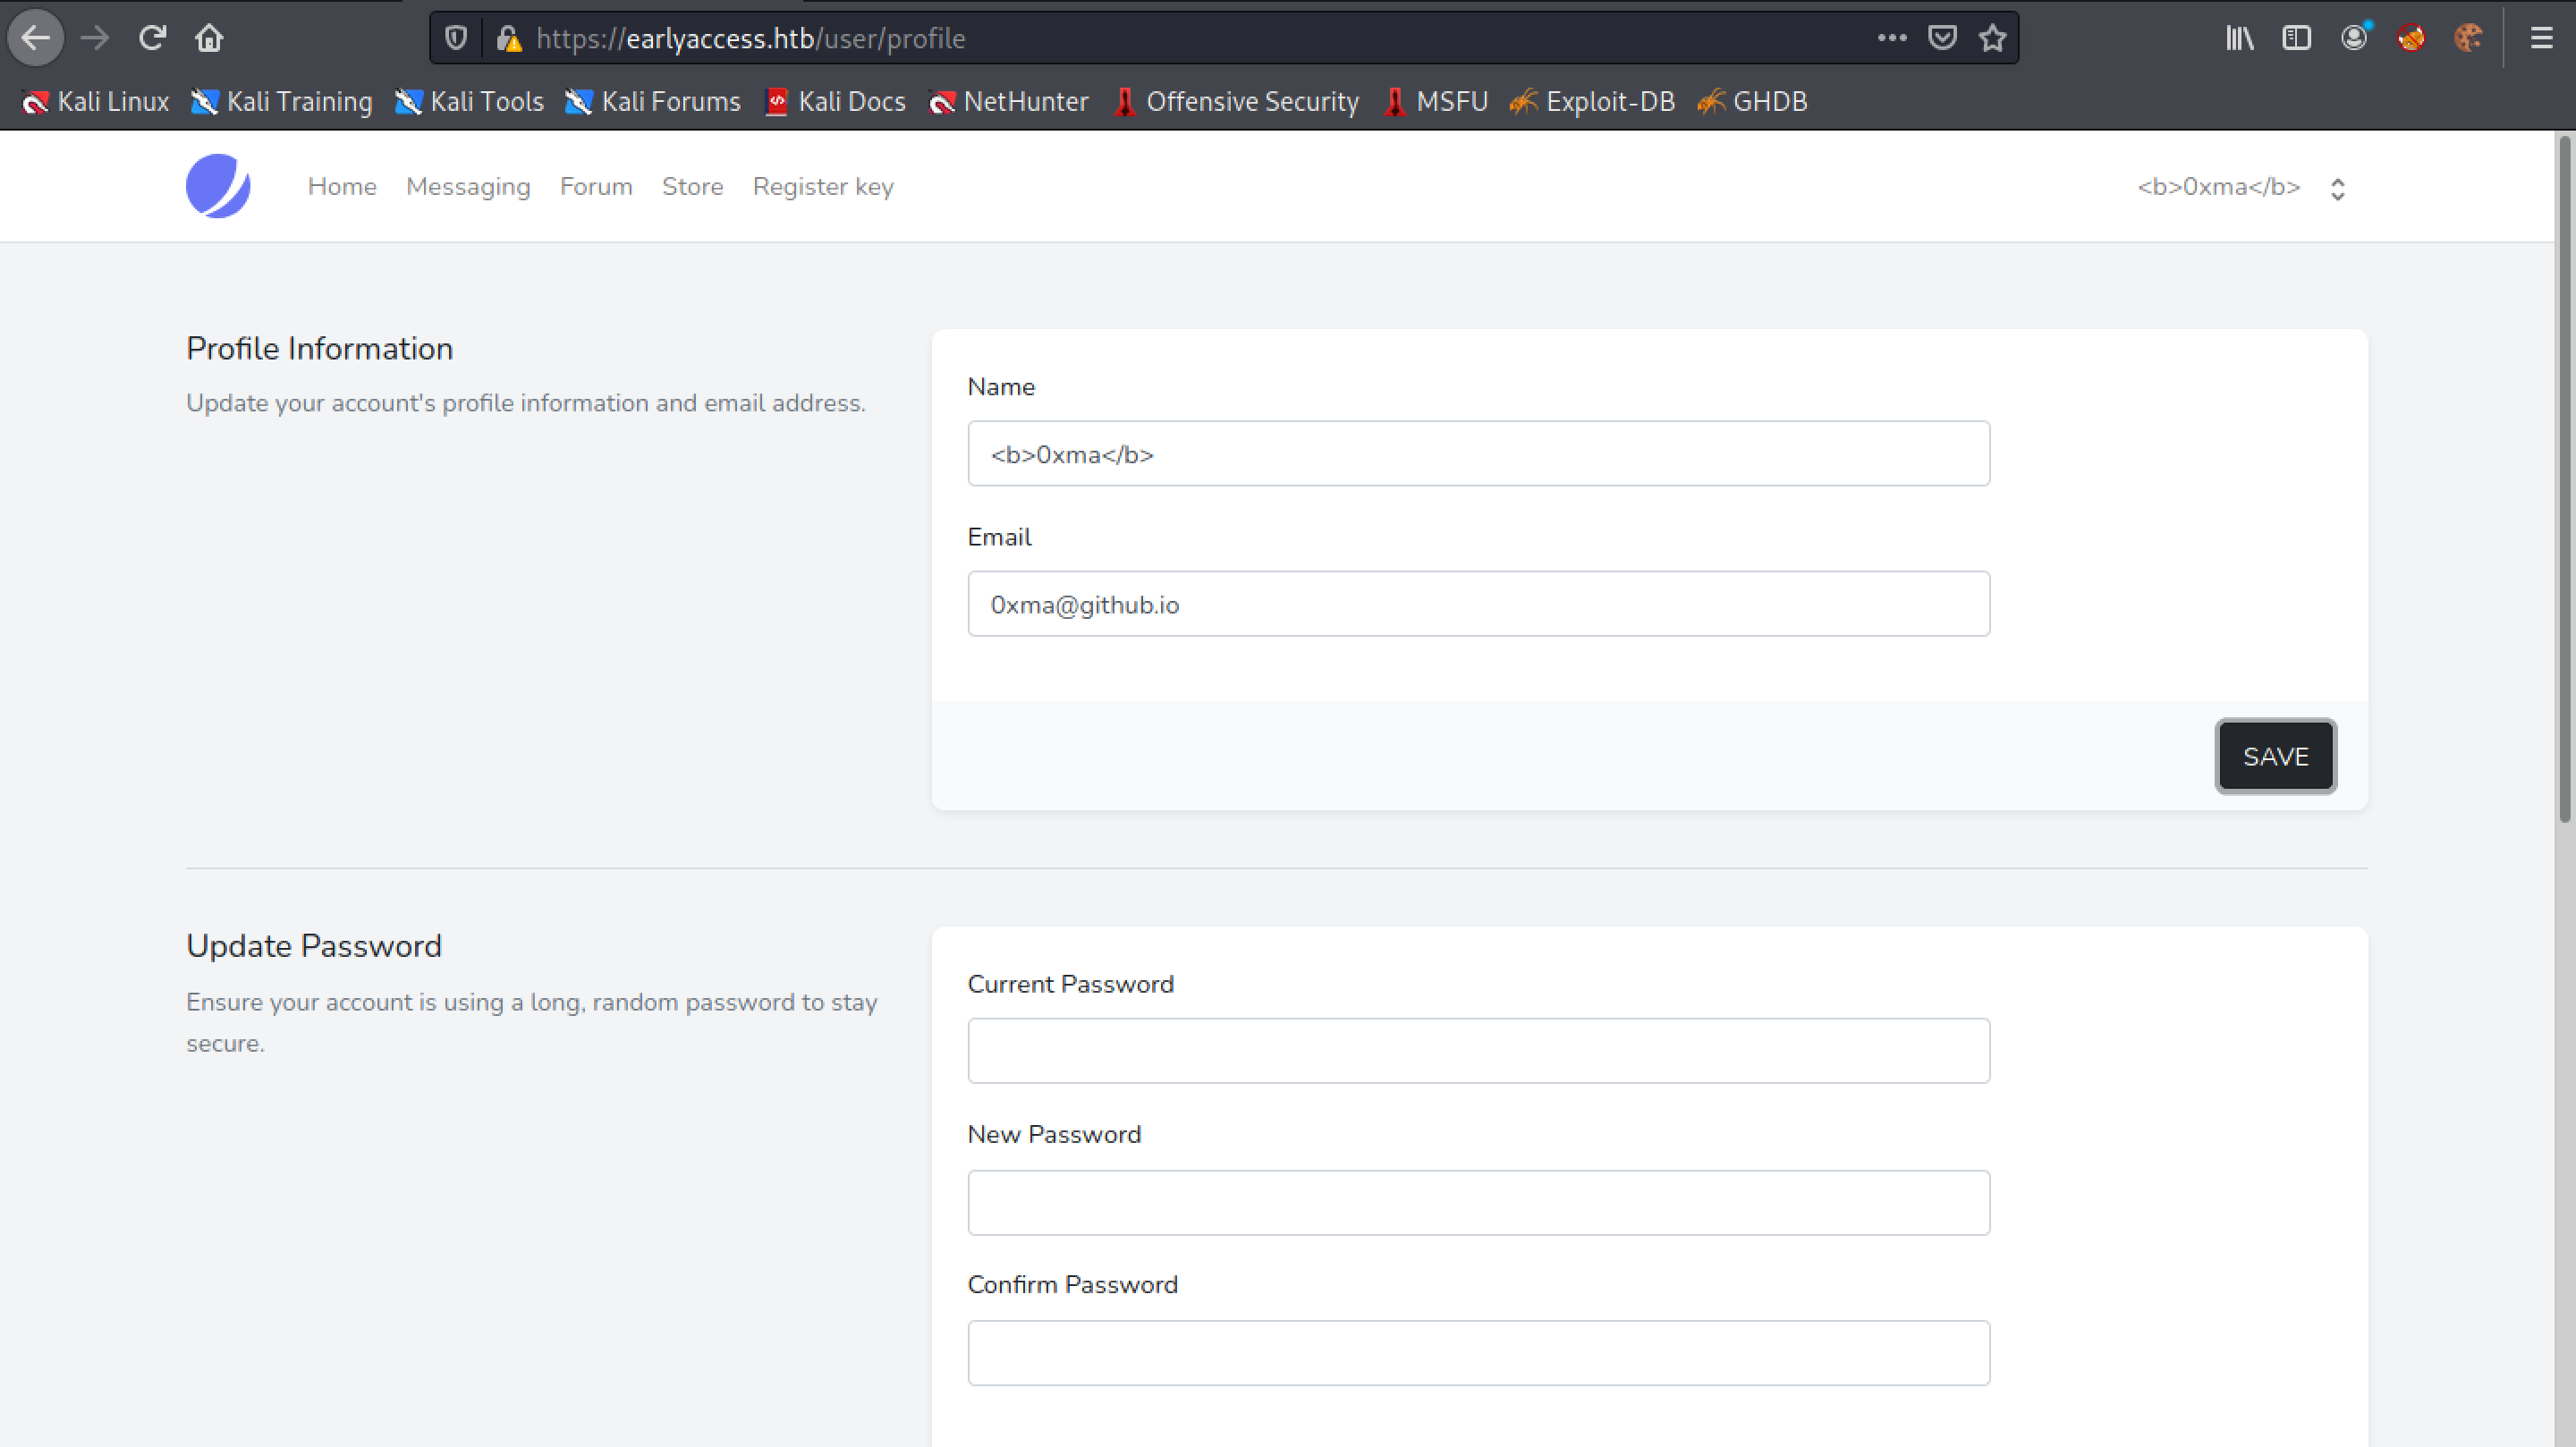Focus the Current Password field
Screen dimensions: 2576x1447
tap(1478, 1051)
